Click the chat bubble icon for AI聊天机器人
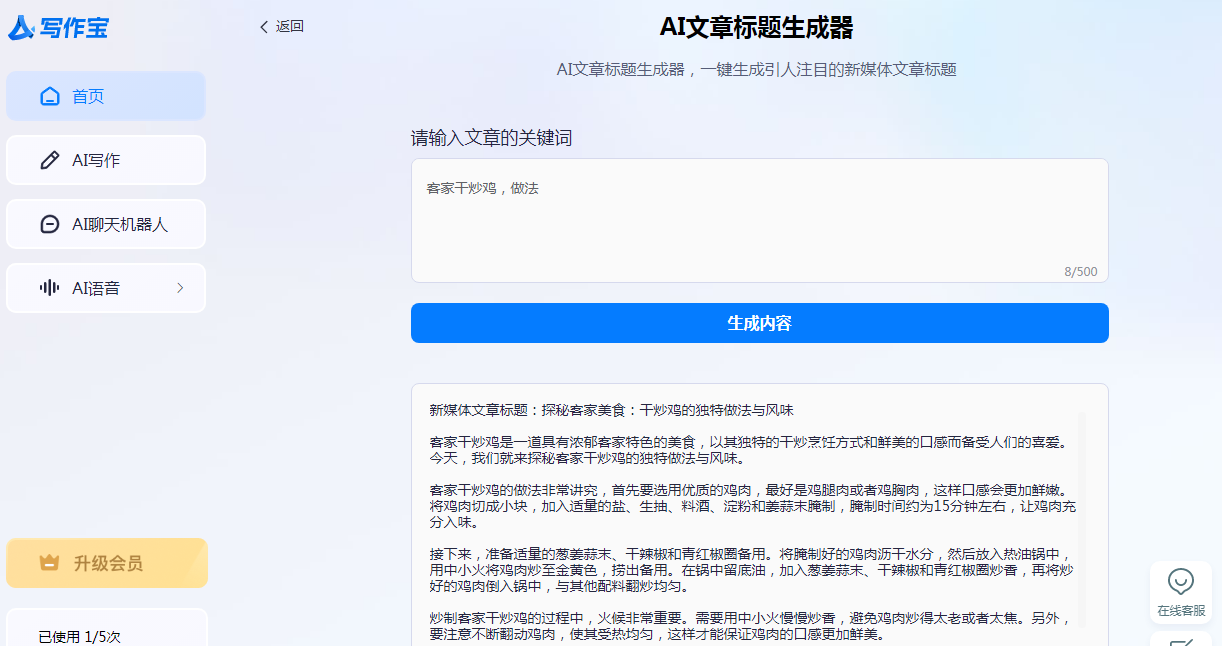The image size is (1222, 646). tap(49, 225)
